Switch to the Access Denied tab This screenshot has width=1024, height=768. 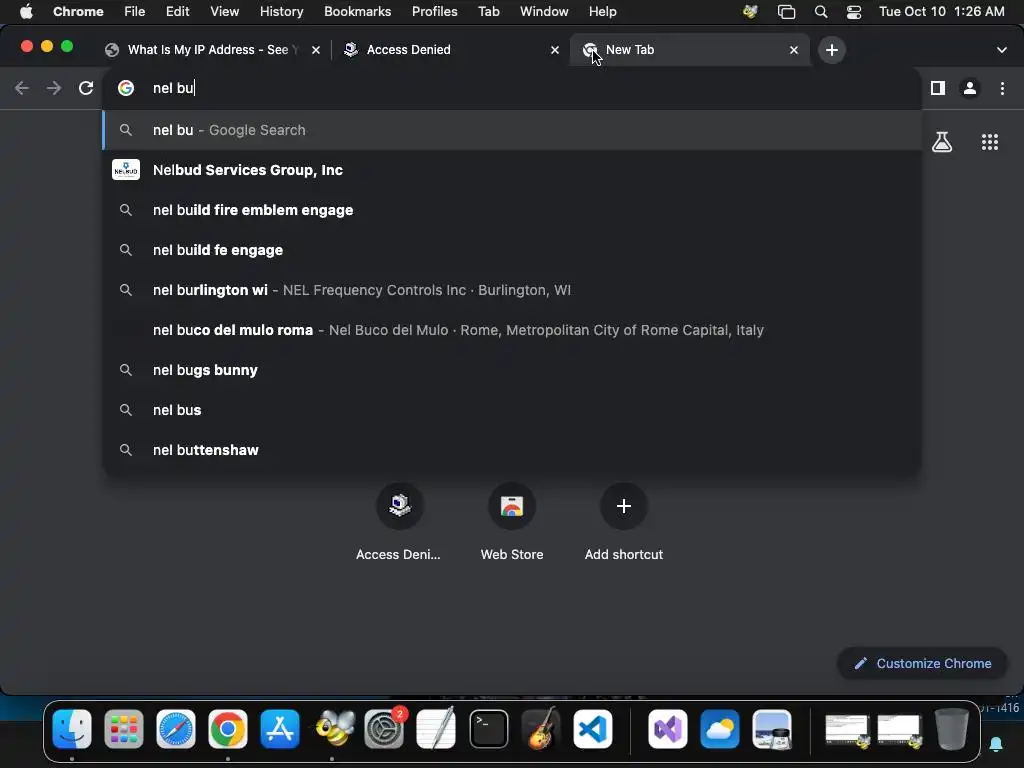451,50
